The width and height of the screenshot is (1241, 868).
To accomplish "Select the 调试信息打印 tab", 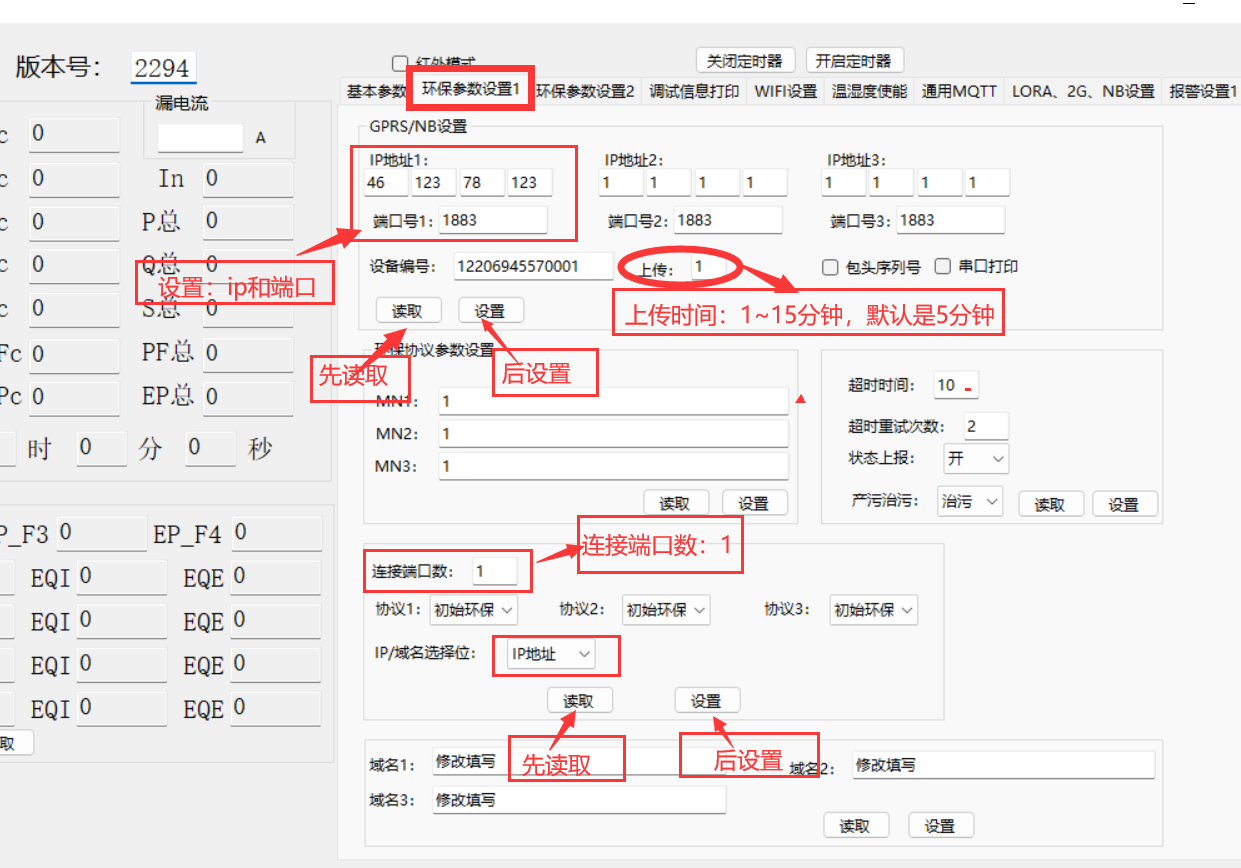I will (x=694, y=91).
